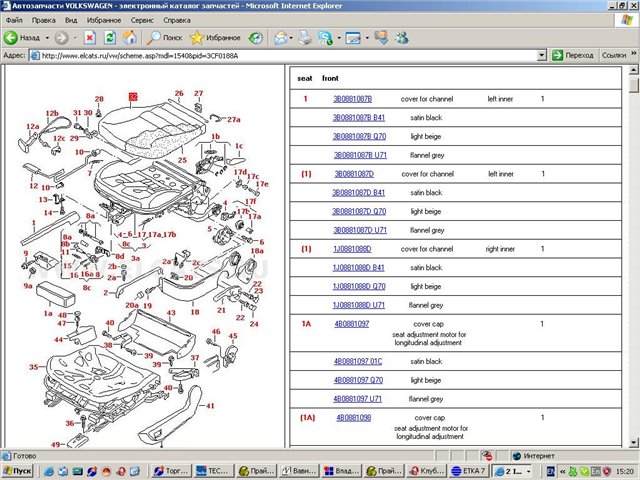Open the Клуб... taskbar button
The width and height of the screenshot is (640, 480).
tap(426, 471)
